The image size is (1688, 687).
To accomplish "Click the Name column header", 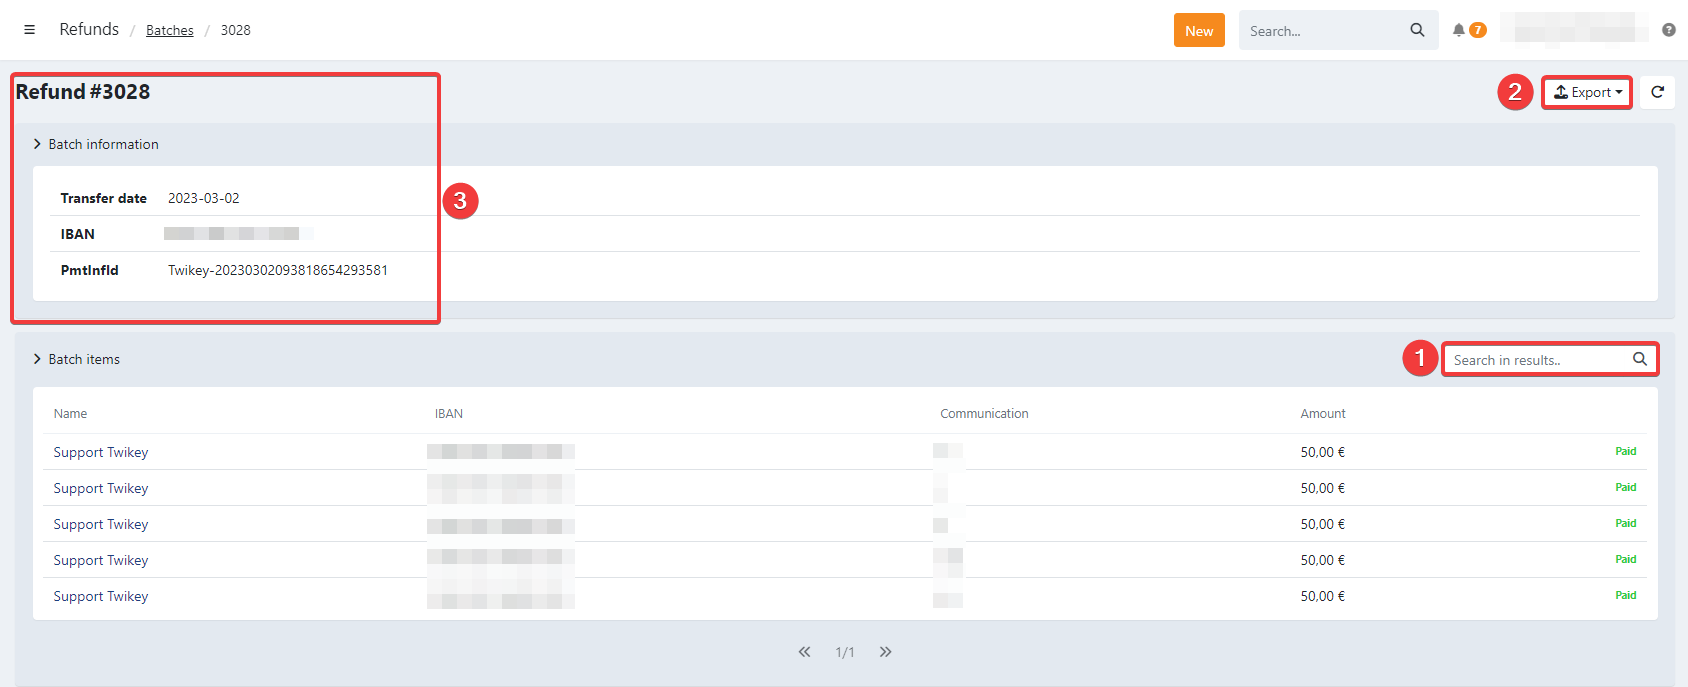I will (70, 414).
